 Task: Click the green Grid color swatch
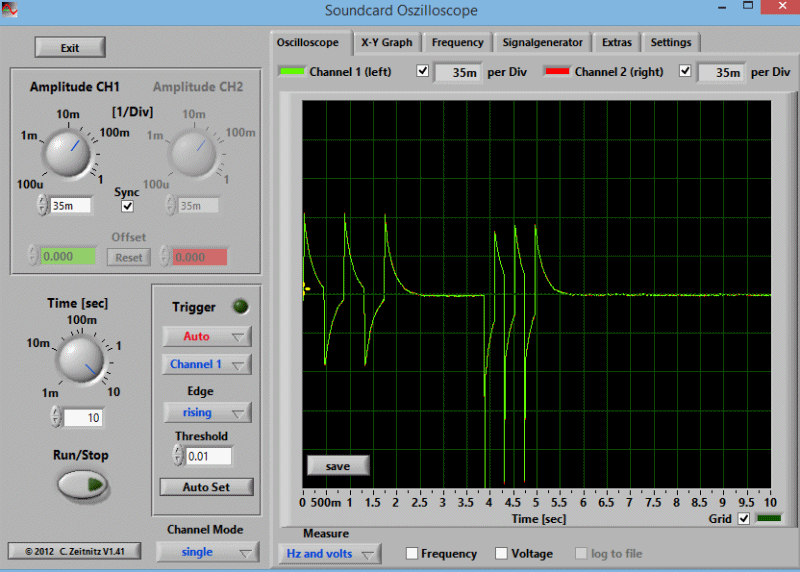point(769,518)
